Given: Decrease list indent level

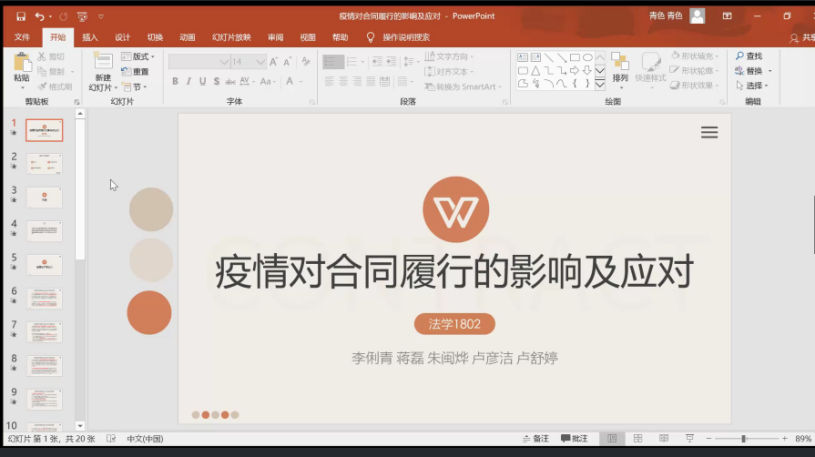Looking at the screenshot, I should coord(377,62).
